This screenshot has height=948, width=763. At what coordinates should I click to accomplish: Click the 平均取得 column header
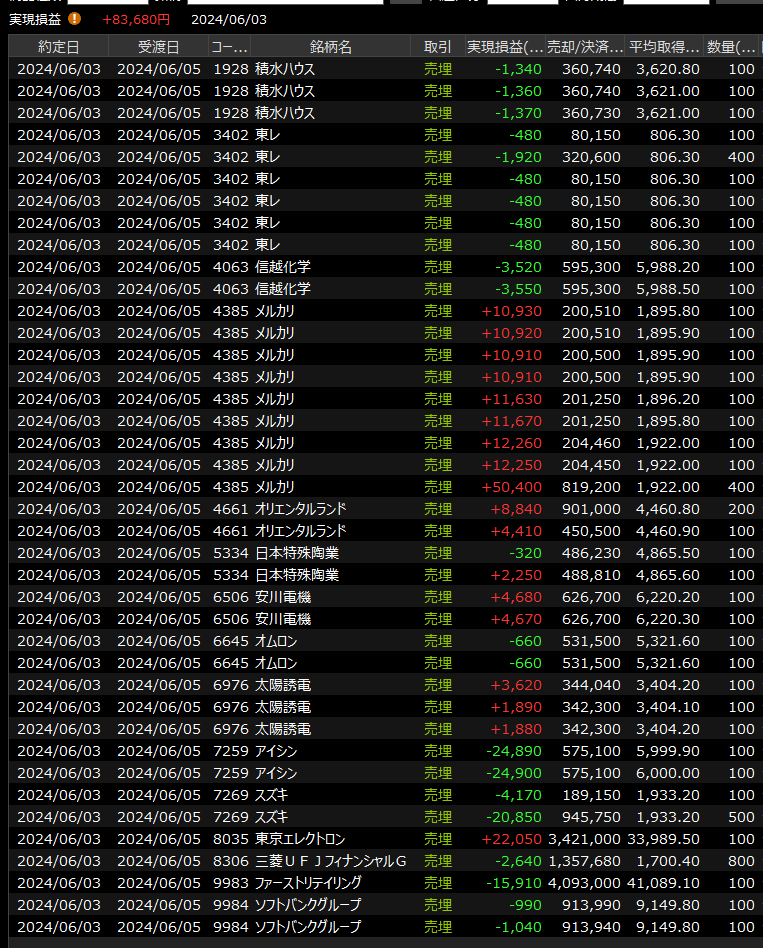[x=664, y=47]
